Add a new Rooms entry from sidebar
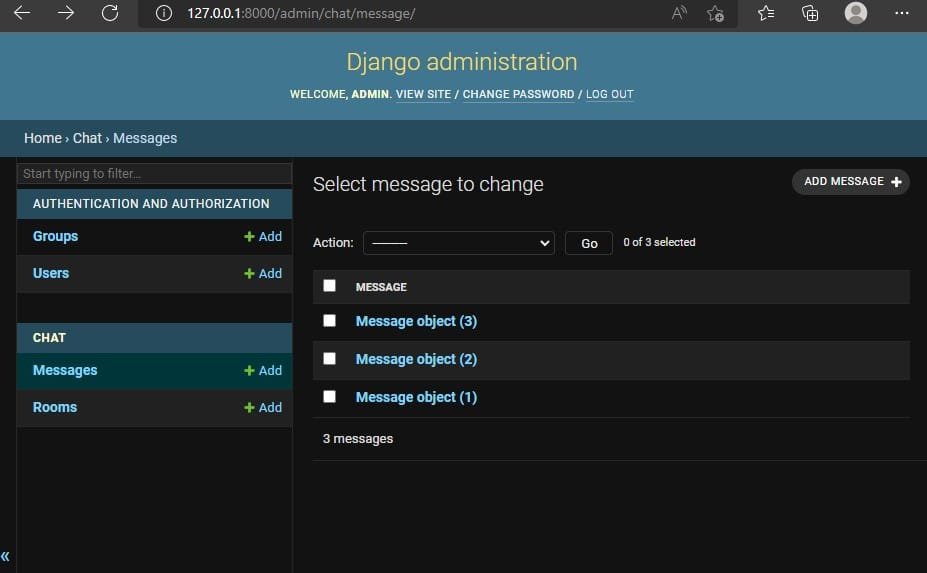Screen dimensions: 927x573 pos(263,408)
